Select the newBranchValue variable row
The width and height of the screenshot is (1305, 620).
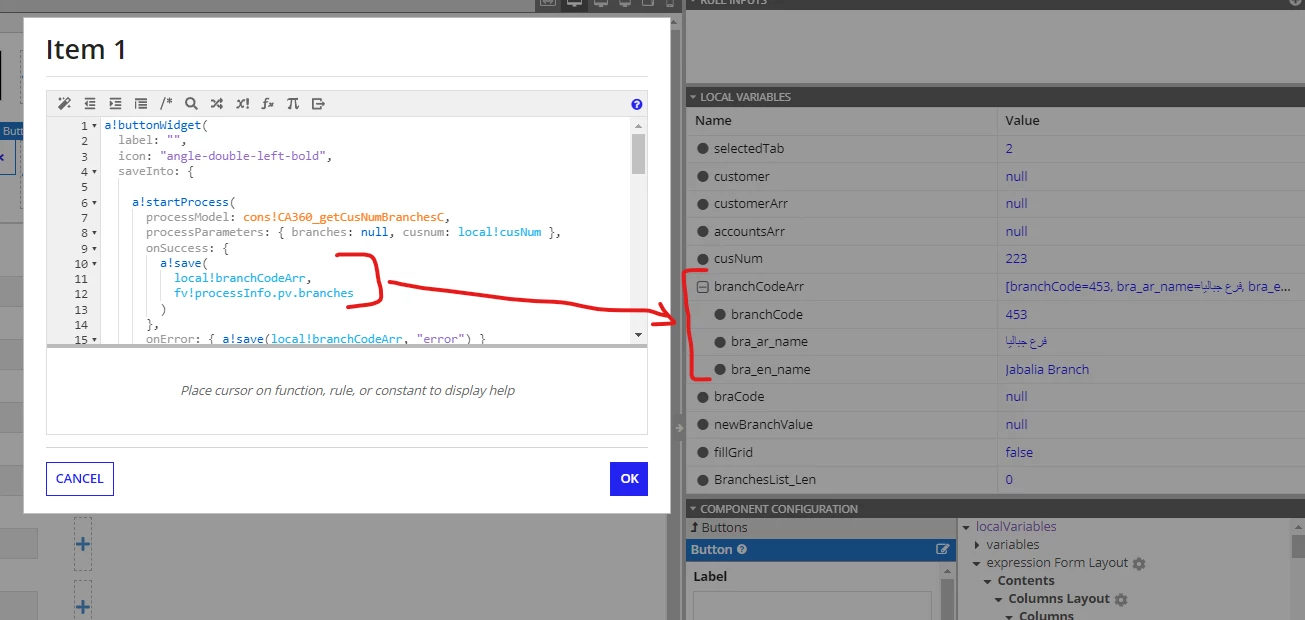[995, 424]
